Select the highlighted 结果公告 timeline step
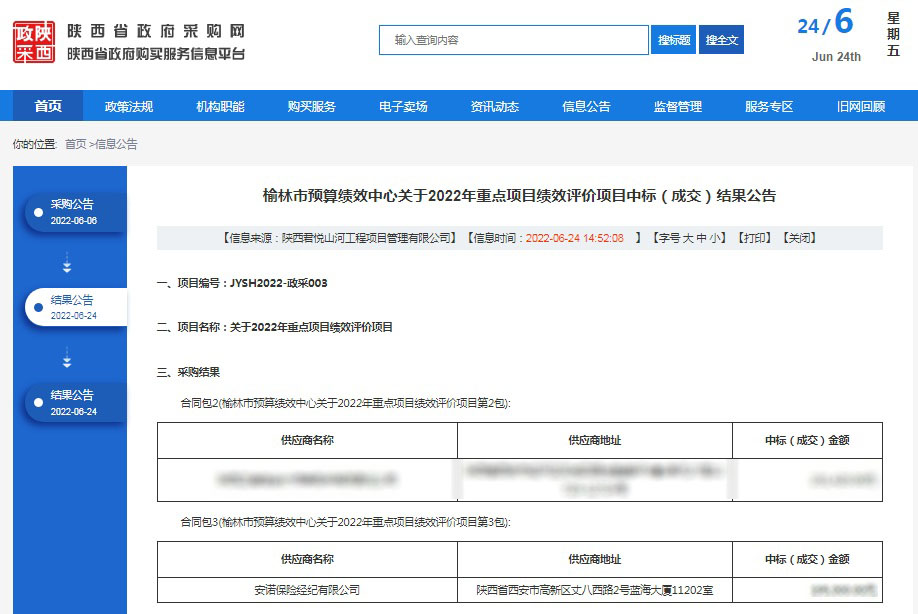 (75, 307)
